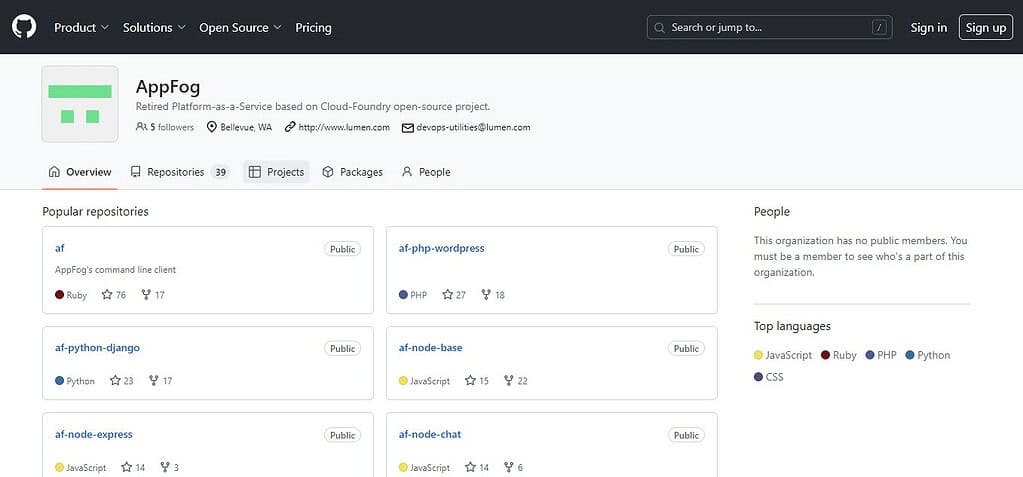Image resolution: width=1023 pixels, height=477 pixels.
Task: Click the 39 repositories counter badge
Action: [221, 172]
